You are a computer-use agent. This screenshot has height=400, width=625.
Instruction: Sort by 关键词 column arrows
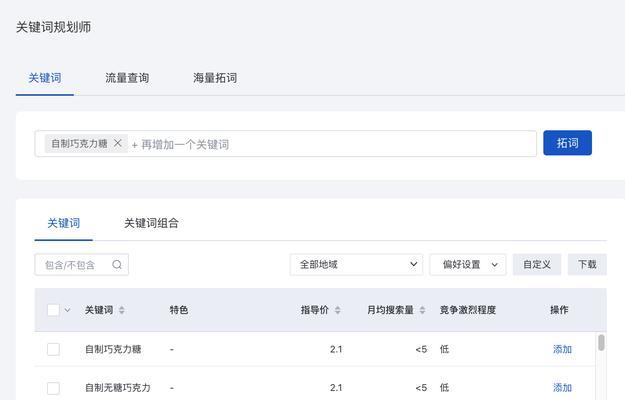tap(122, 310)
